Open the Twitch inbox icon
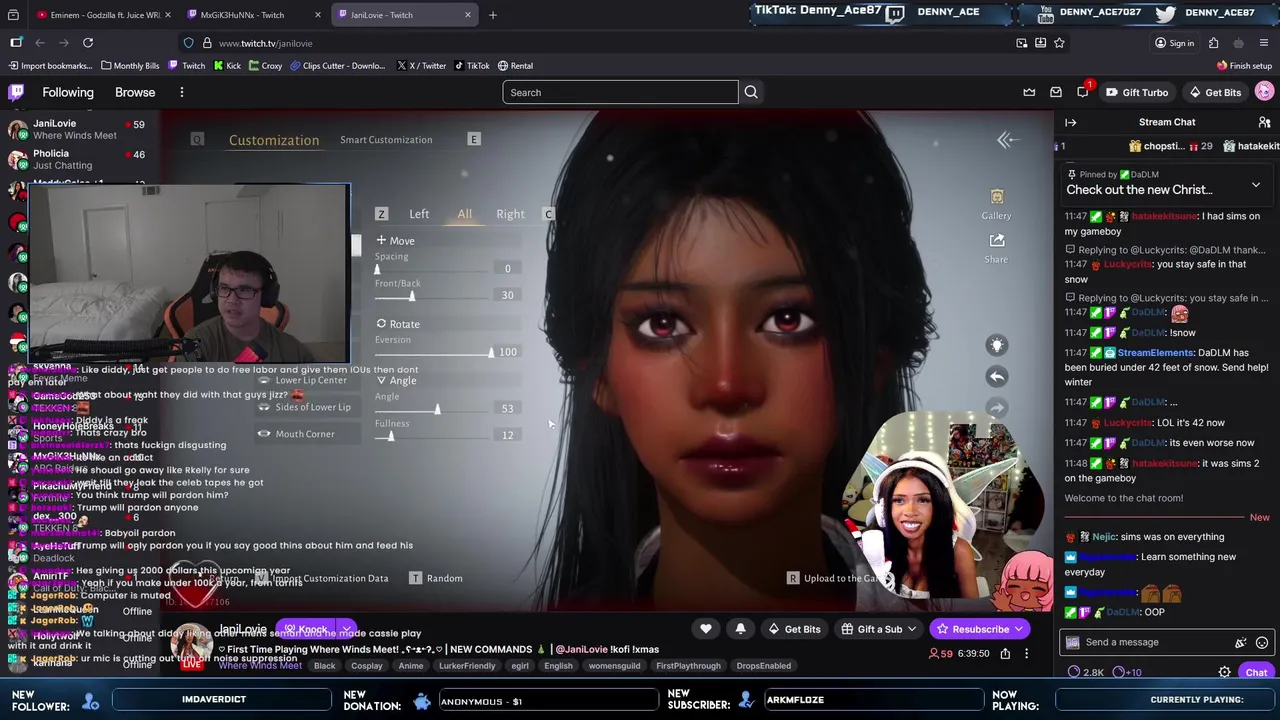This screenshot has height=720, width=1280. (x=1056, y=92)
